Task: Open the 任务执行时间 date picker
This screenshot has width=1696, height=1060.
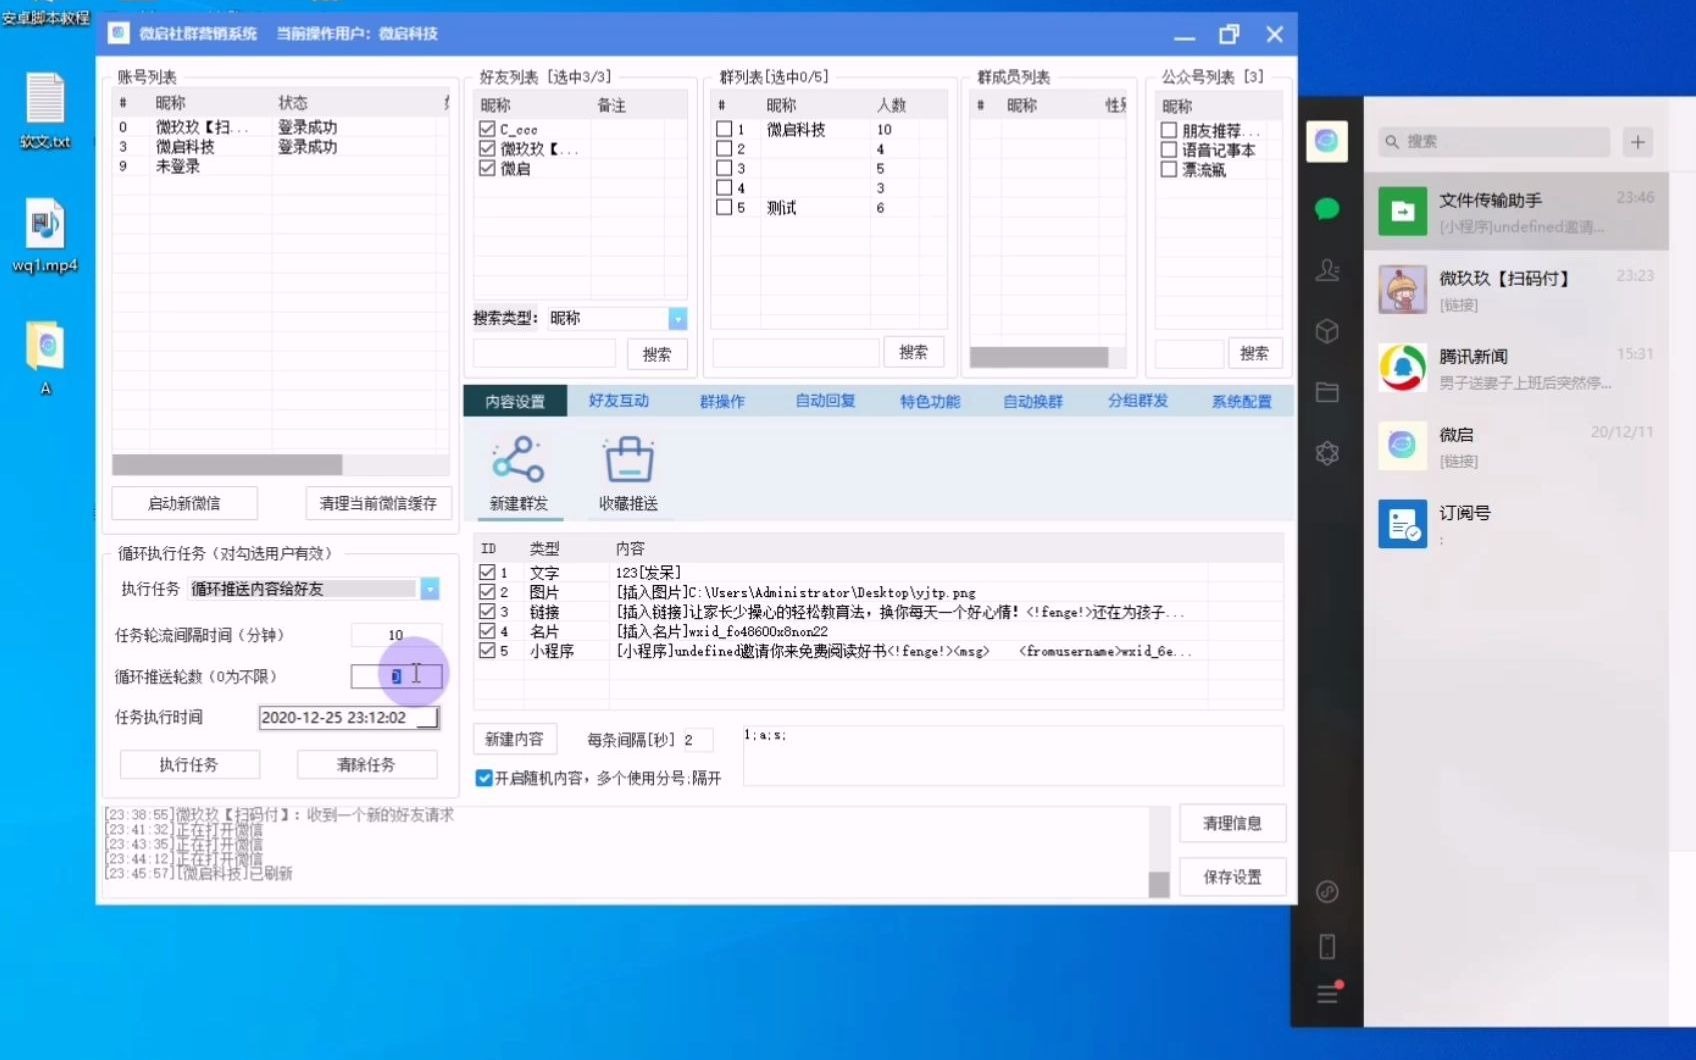Action: [x=427, y=718]
